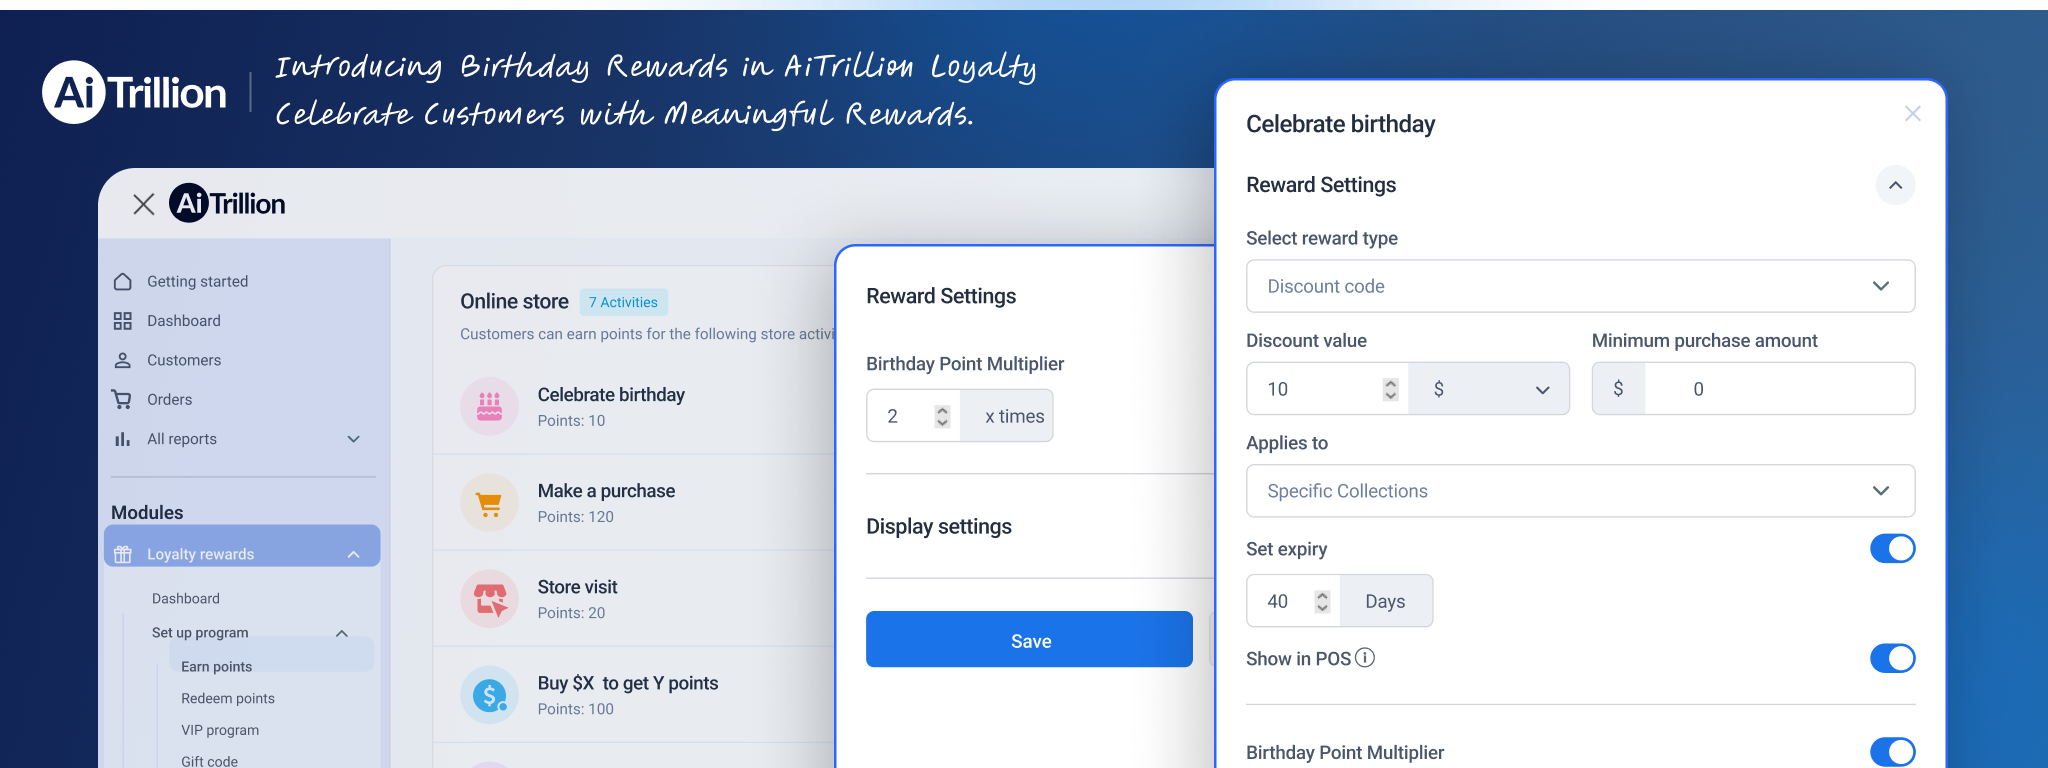The height and width of the screenshot is (768, 2048).
Task: Click the Loyalty rewards gift icon
Action: 123,554
